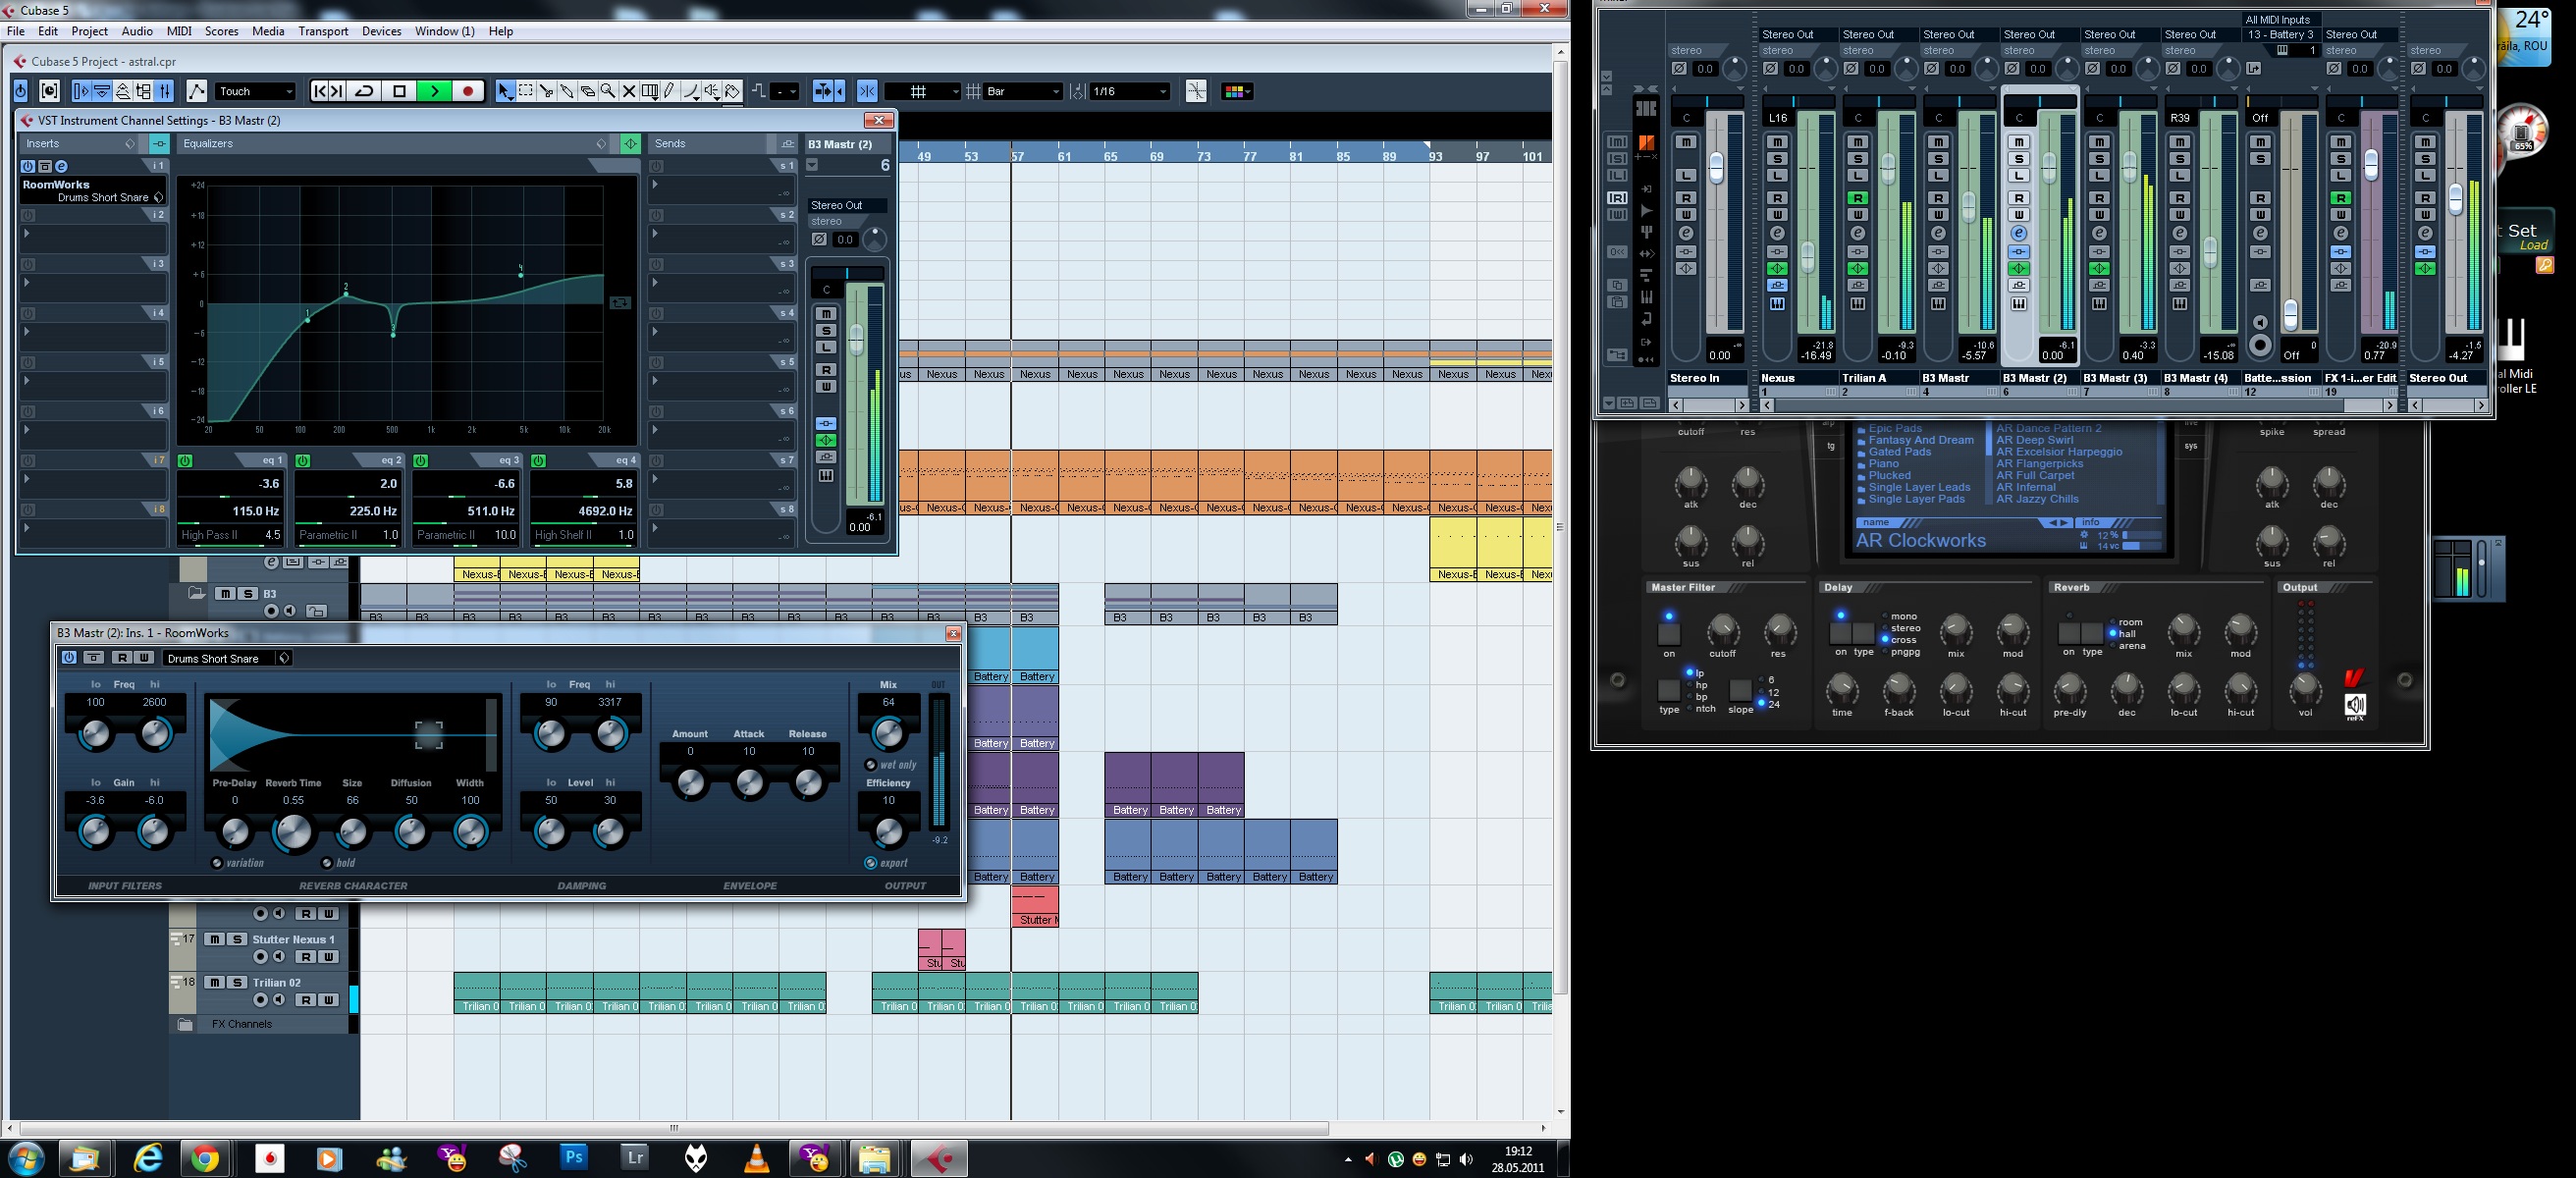Toggle Autoscroll in the toolbar
2576x1178 pixels.
(823, 91)
